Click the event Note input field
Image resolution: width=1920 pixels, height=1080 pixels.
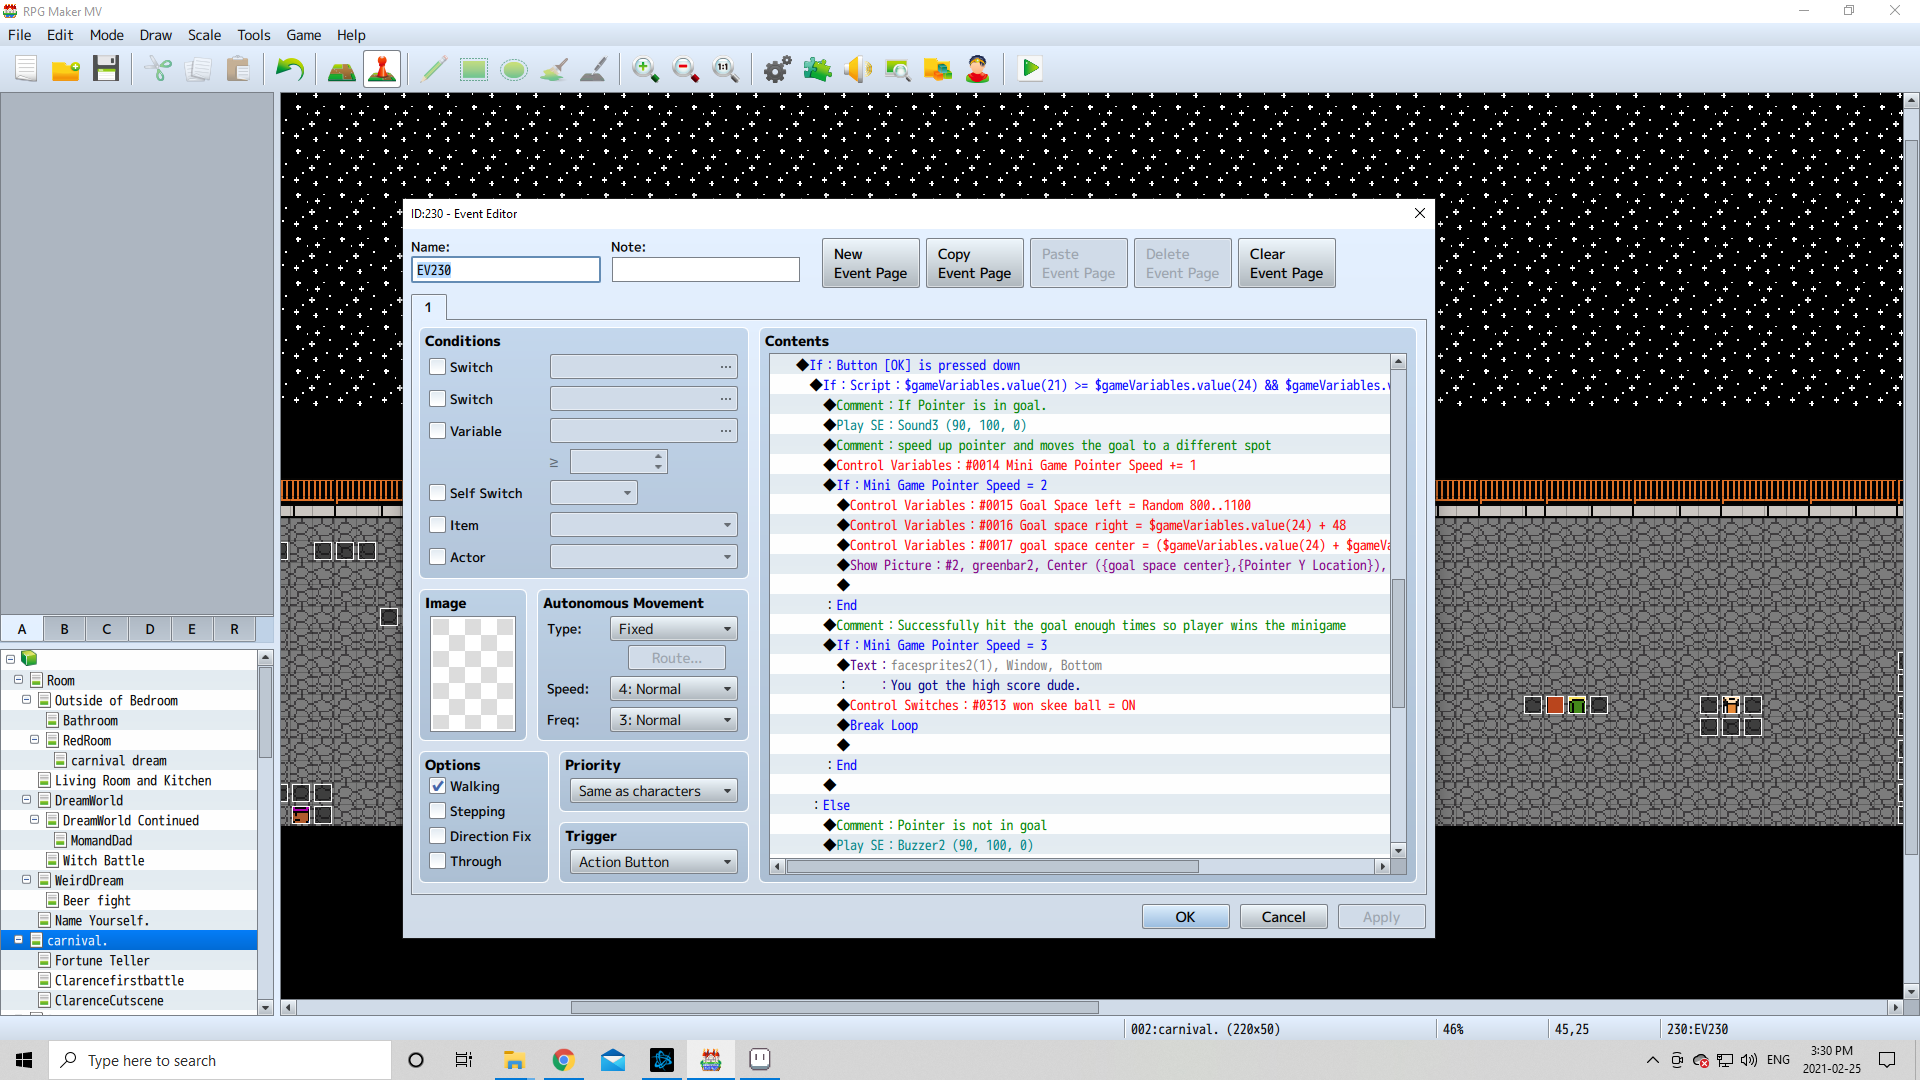point(706,270)
